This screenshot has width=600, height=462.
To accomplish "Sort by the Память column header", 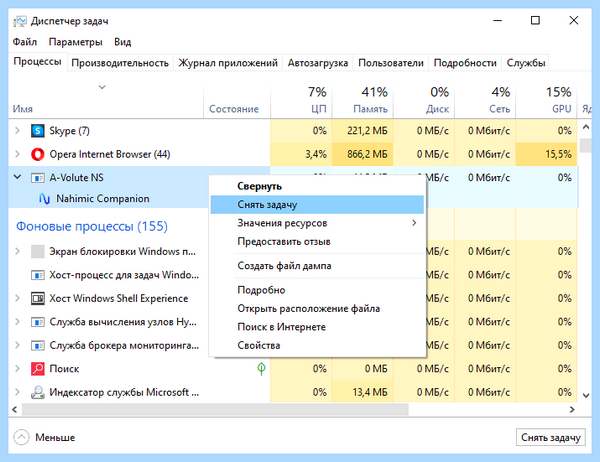I will coord(363,100).
